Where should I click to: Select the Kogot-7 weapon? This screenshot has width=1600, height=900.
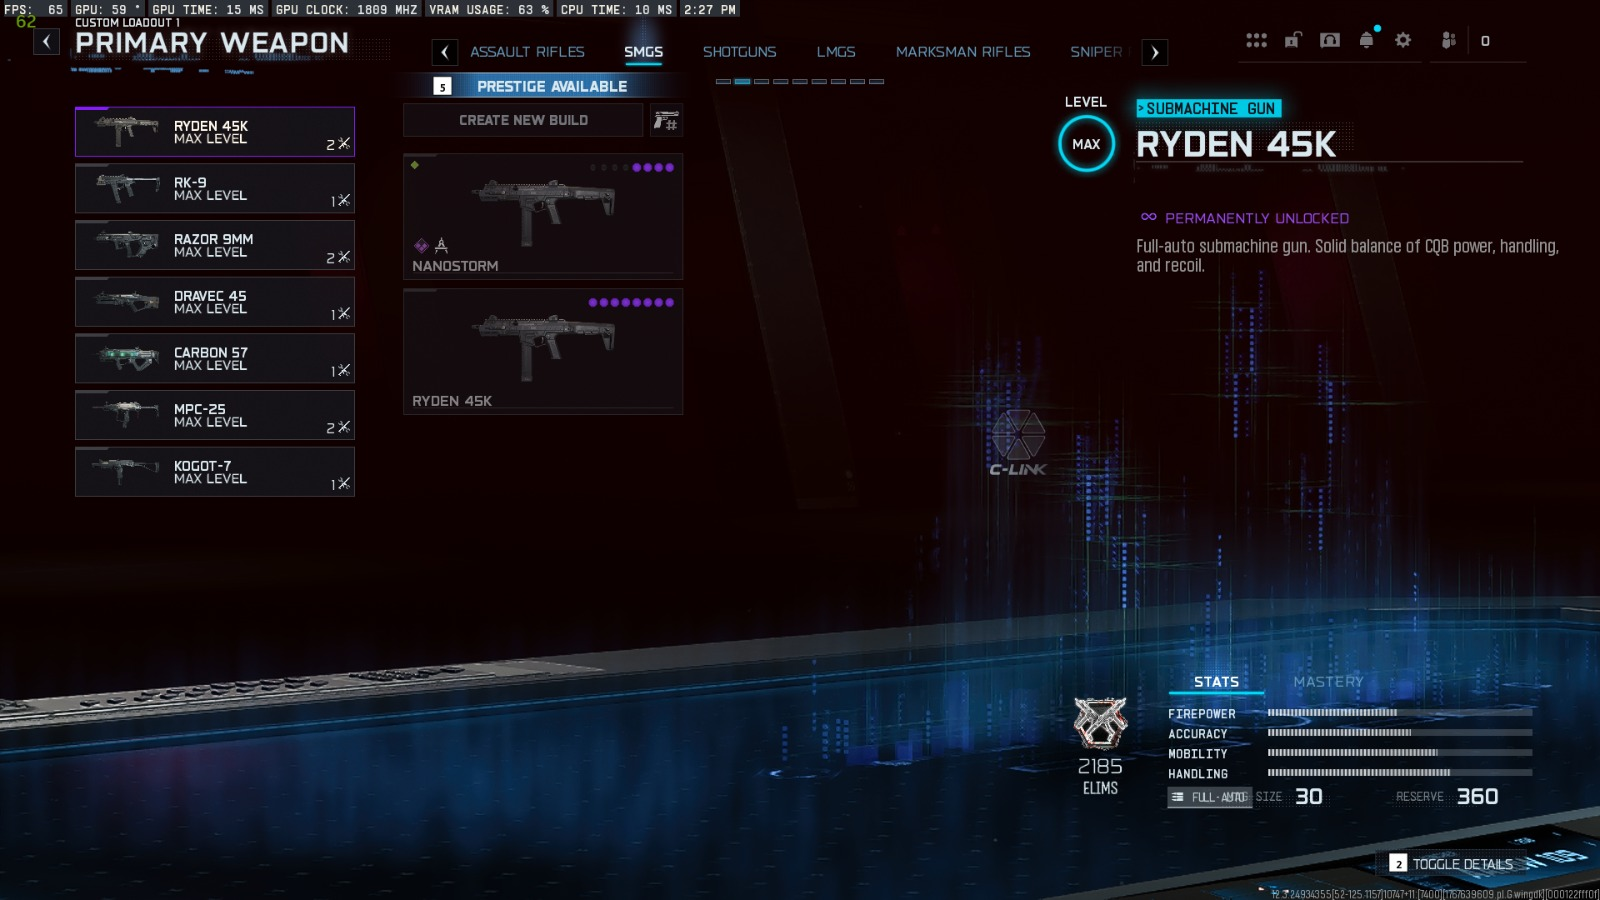click(x=215, y=472)
